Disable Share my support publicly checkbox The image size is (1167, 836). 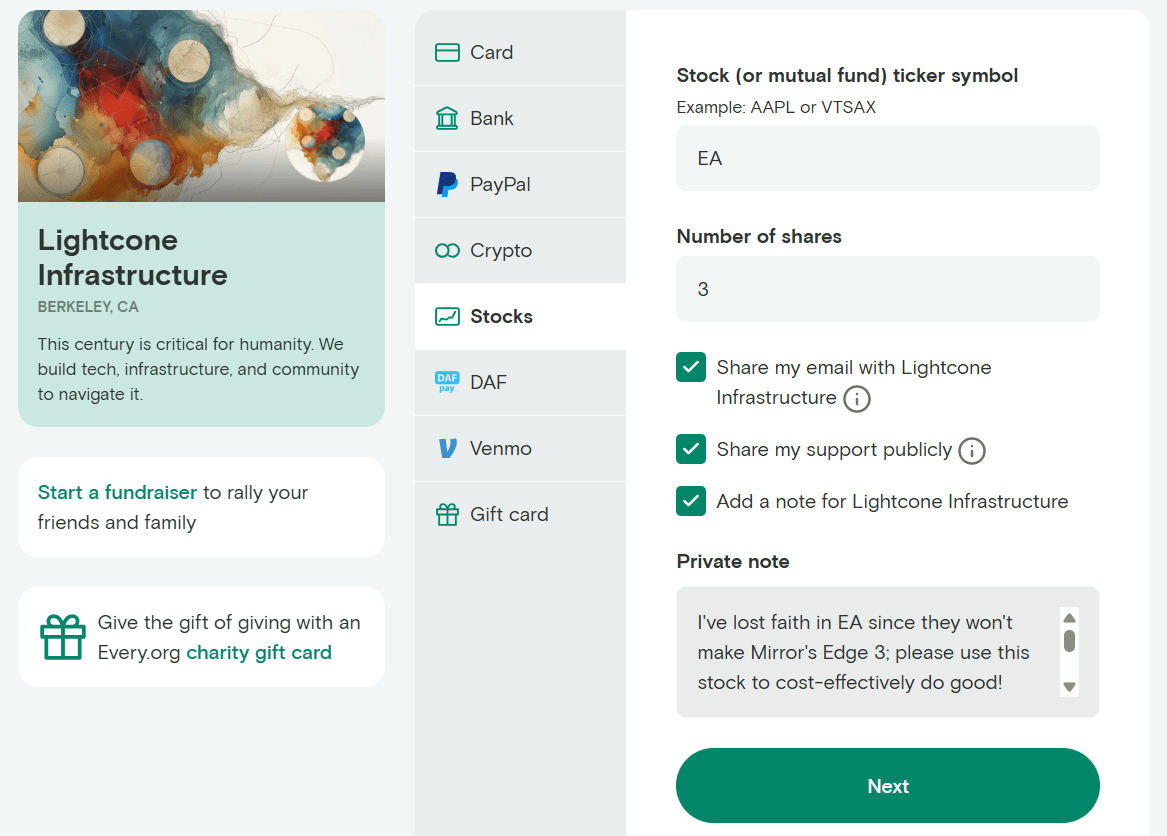(x=691, y=449)
